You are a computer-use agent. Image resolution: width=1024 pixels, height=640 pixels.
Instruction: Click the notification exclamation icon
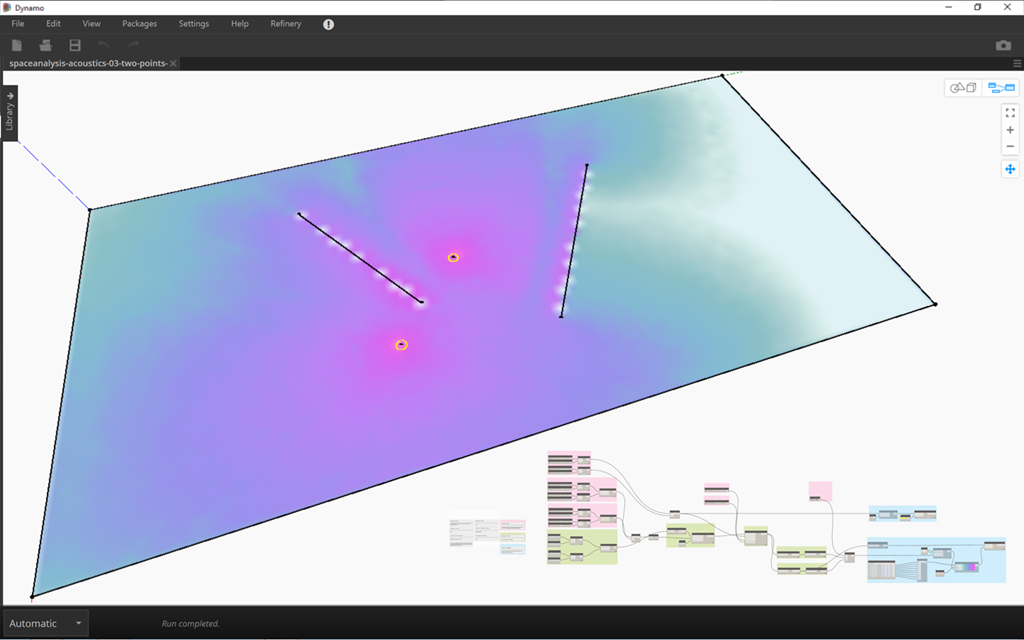329,24
